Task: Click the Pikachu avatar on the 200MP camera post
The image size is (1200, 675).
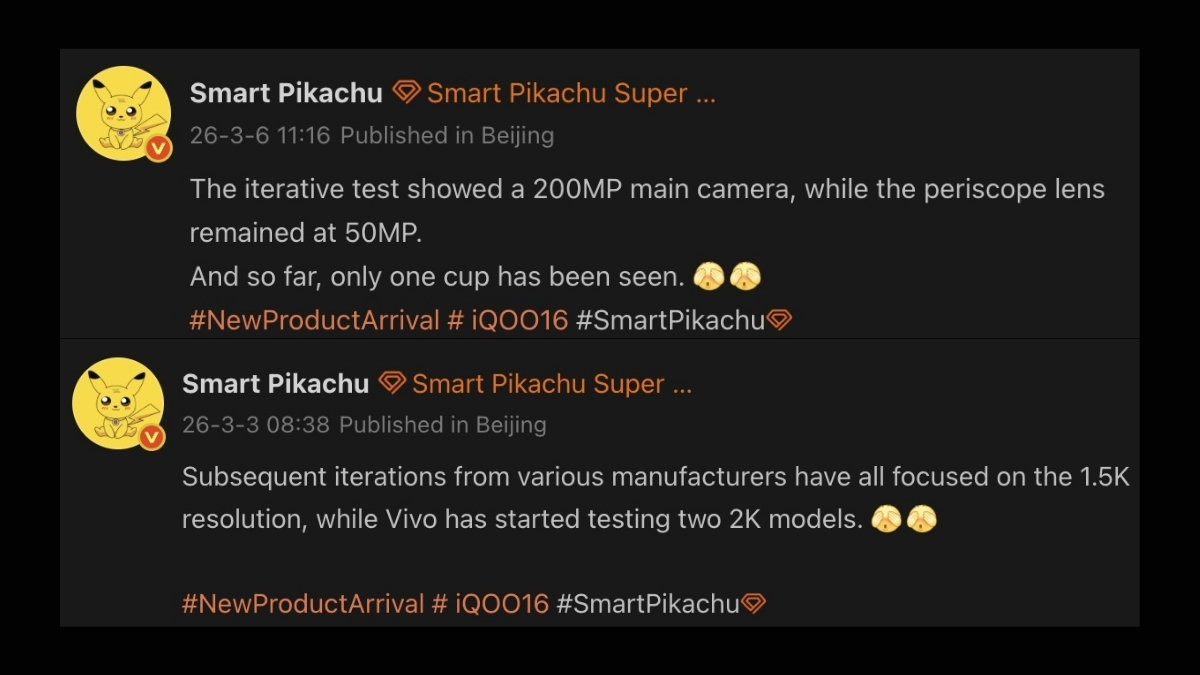Action: tap(123, 112)
